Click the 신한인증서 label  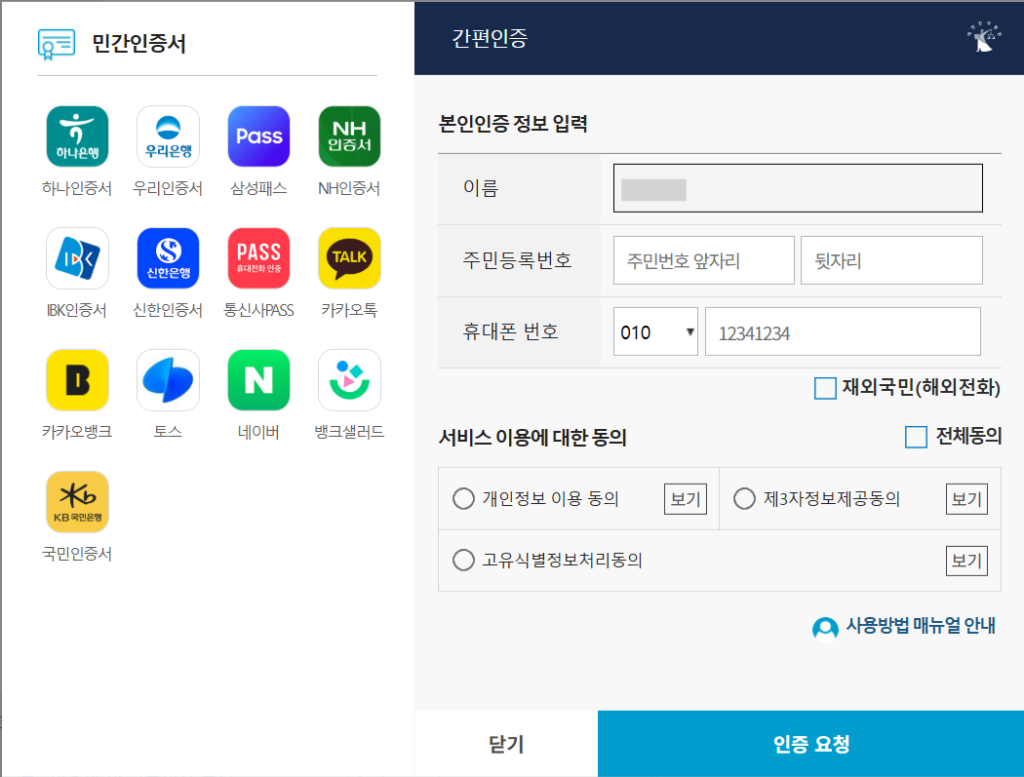click(168, 310)
